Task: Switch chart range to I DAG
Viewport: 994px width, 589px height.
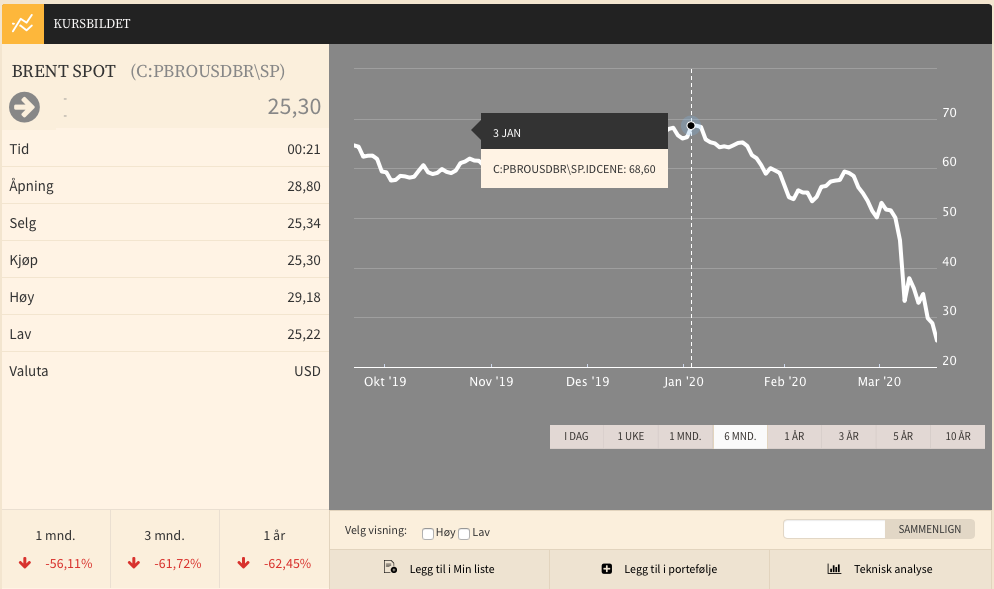Action: point(576,437)
